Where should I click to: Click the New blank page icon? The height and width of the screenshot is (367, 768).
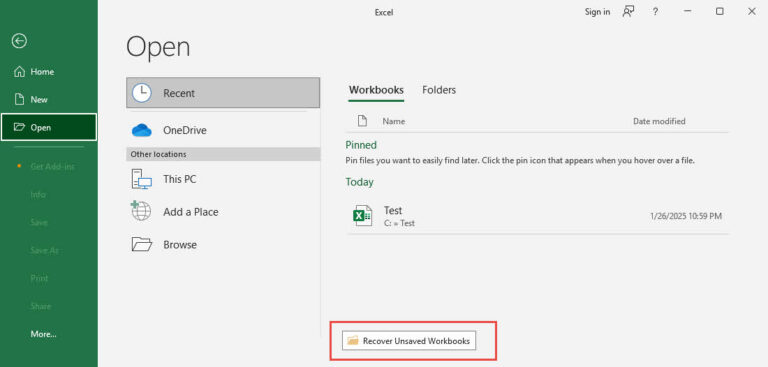click(x=19, y=99)
